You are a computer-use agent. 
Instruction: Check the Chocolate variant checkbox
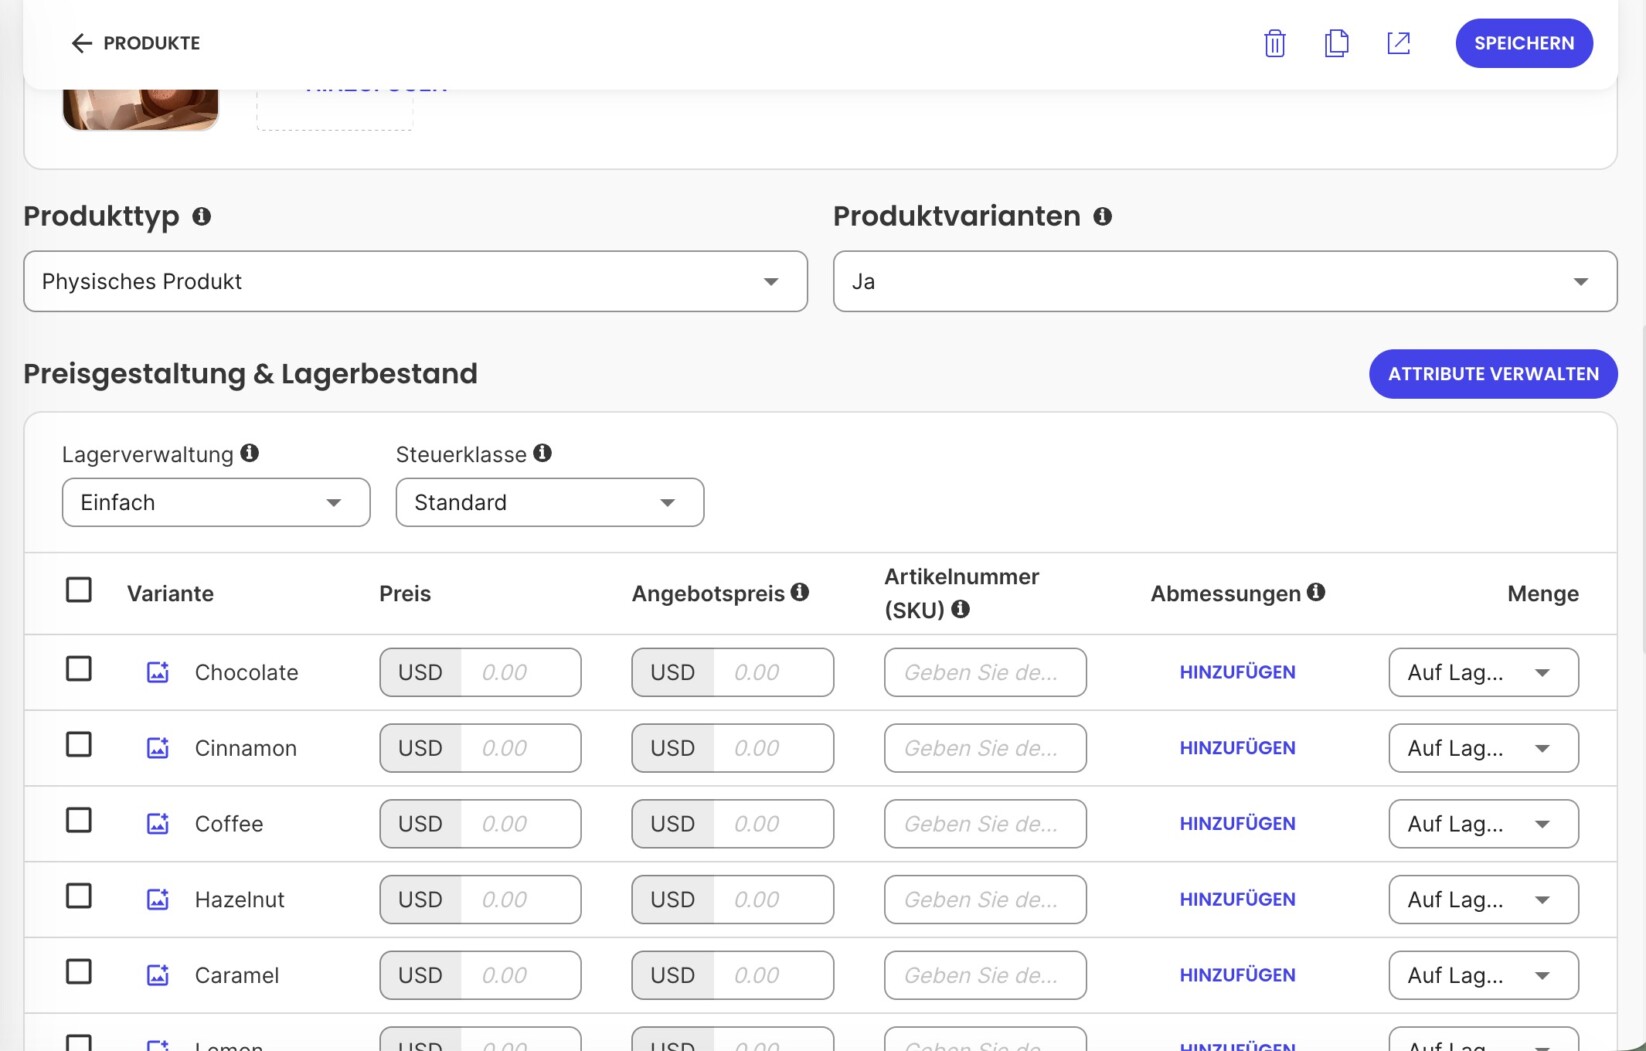[79, 669]
